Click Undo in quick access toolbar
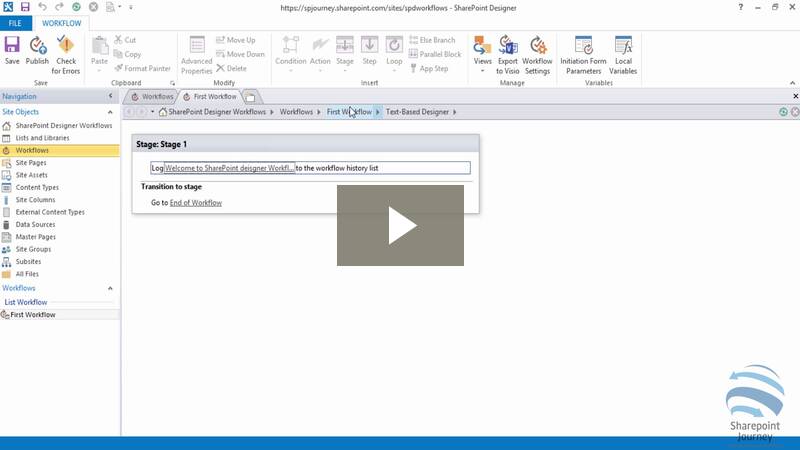Image resolution: width=800 pixels, height=450 pixels. [x=42, y=7]
